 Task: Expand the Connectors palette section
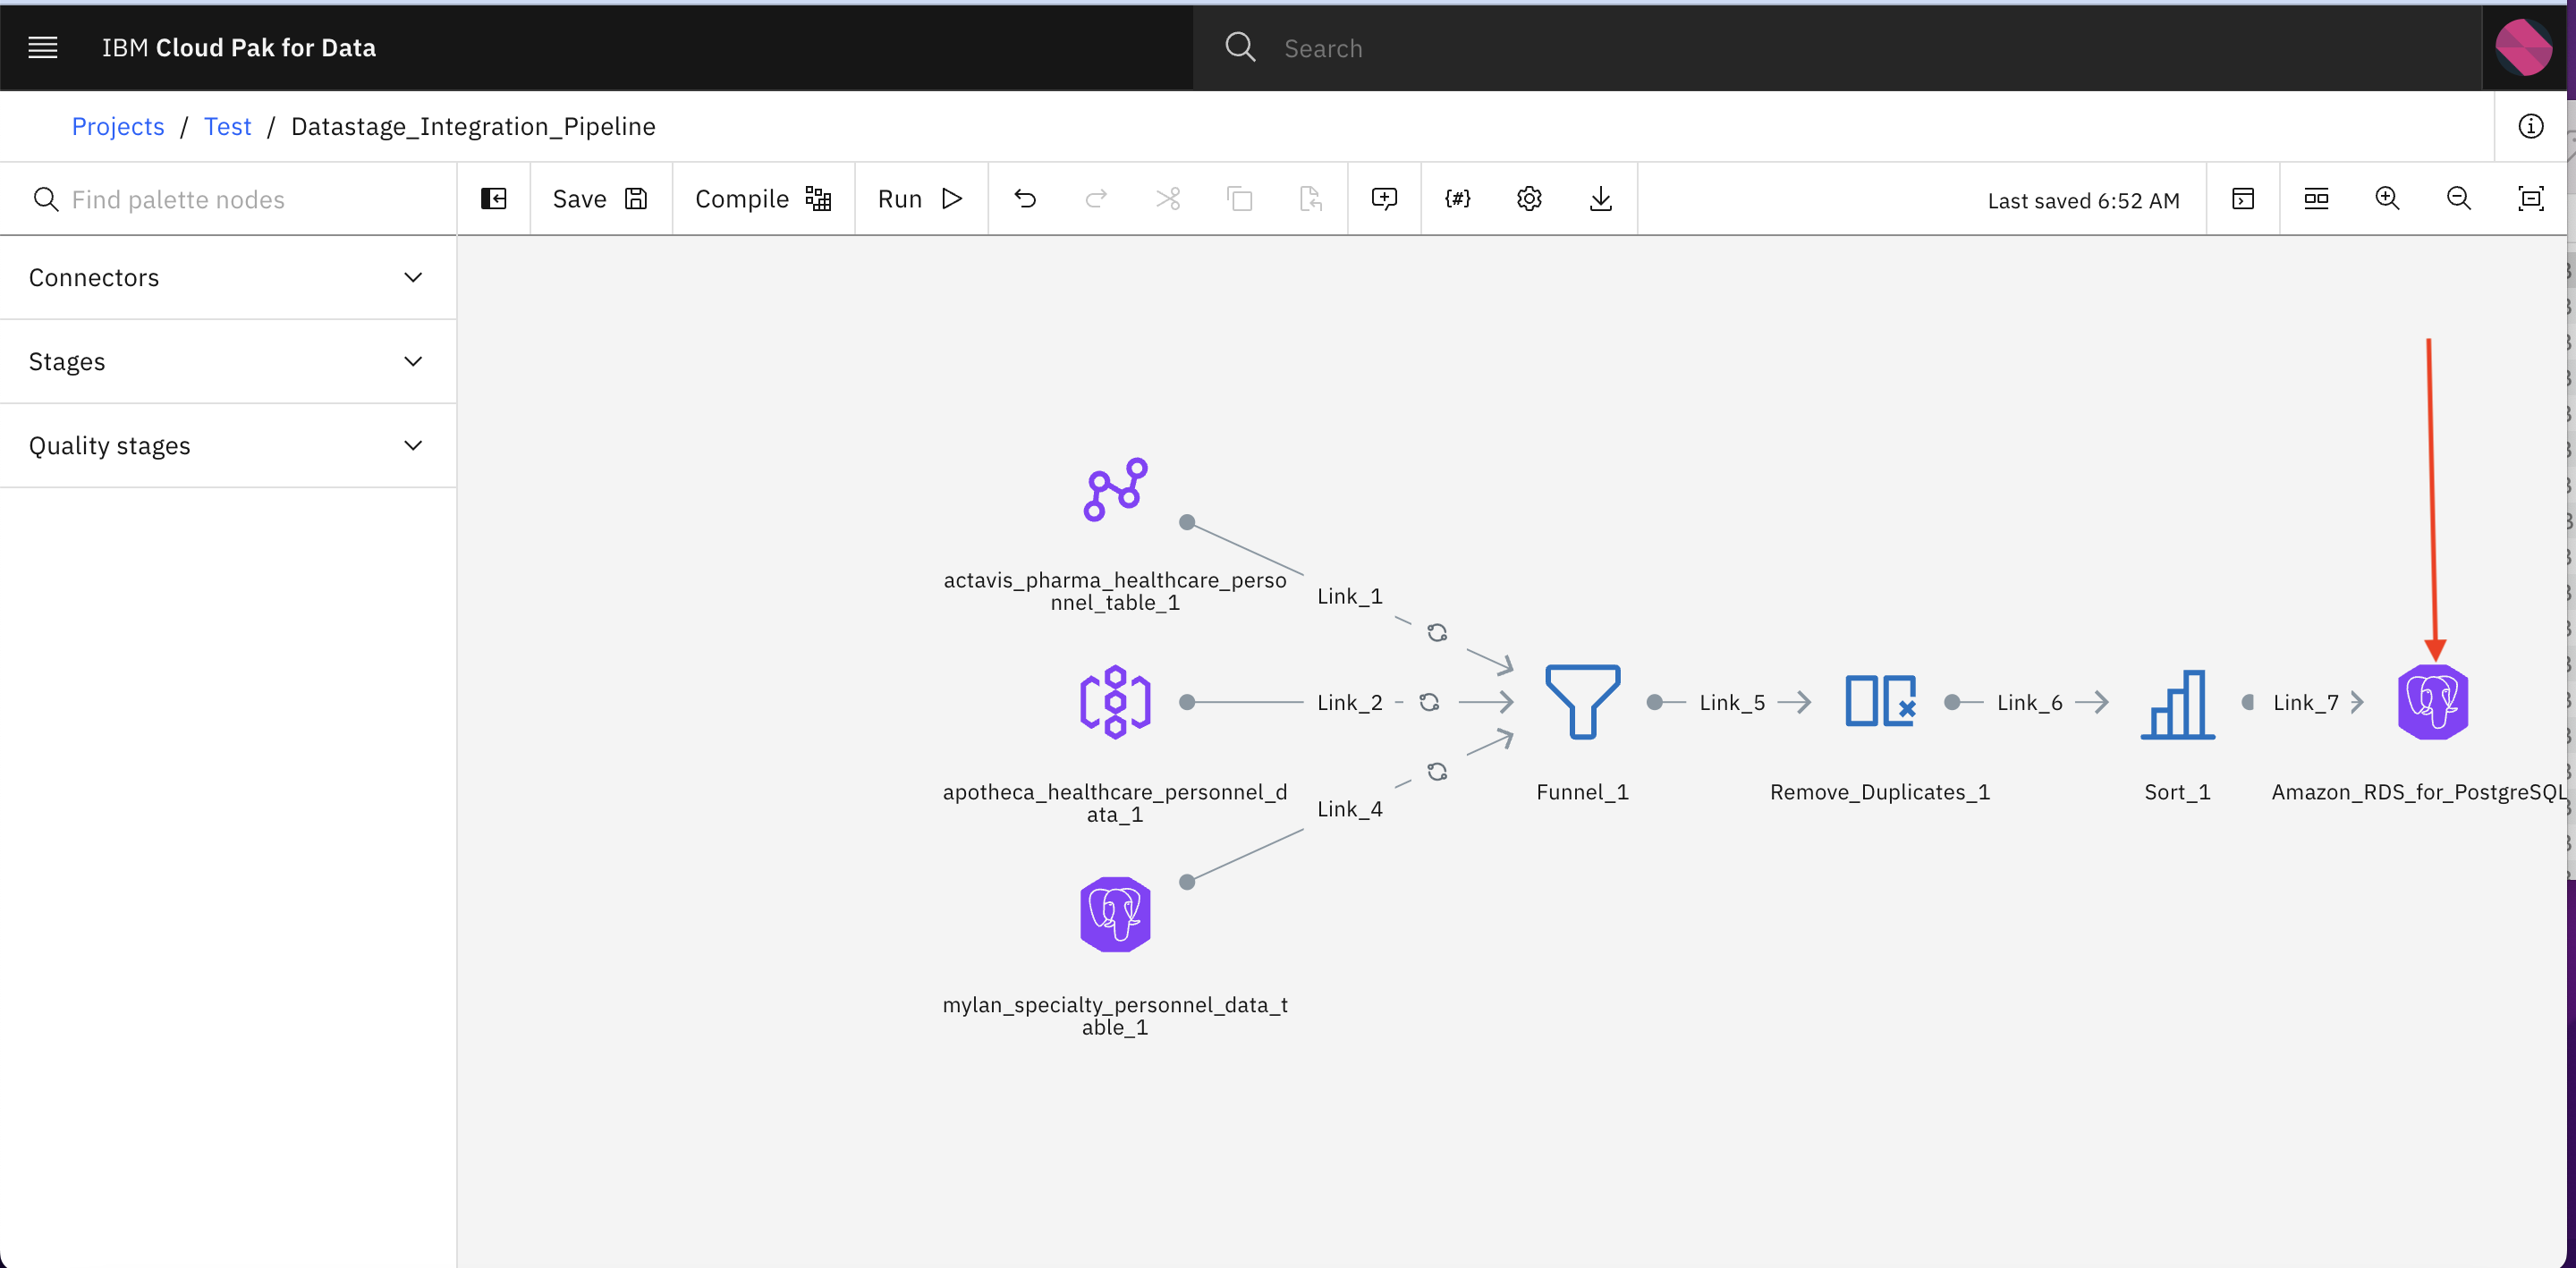pos(228,277)
